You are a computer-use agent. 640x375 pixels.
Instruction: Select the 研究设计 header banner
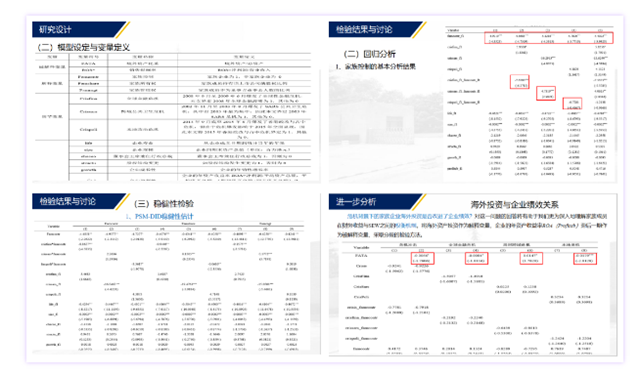click(80, 29)
